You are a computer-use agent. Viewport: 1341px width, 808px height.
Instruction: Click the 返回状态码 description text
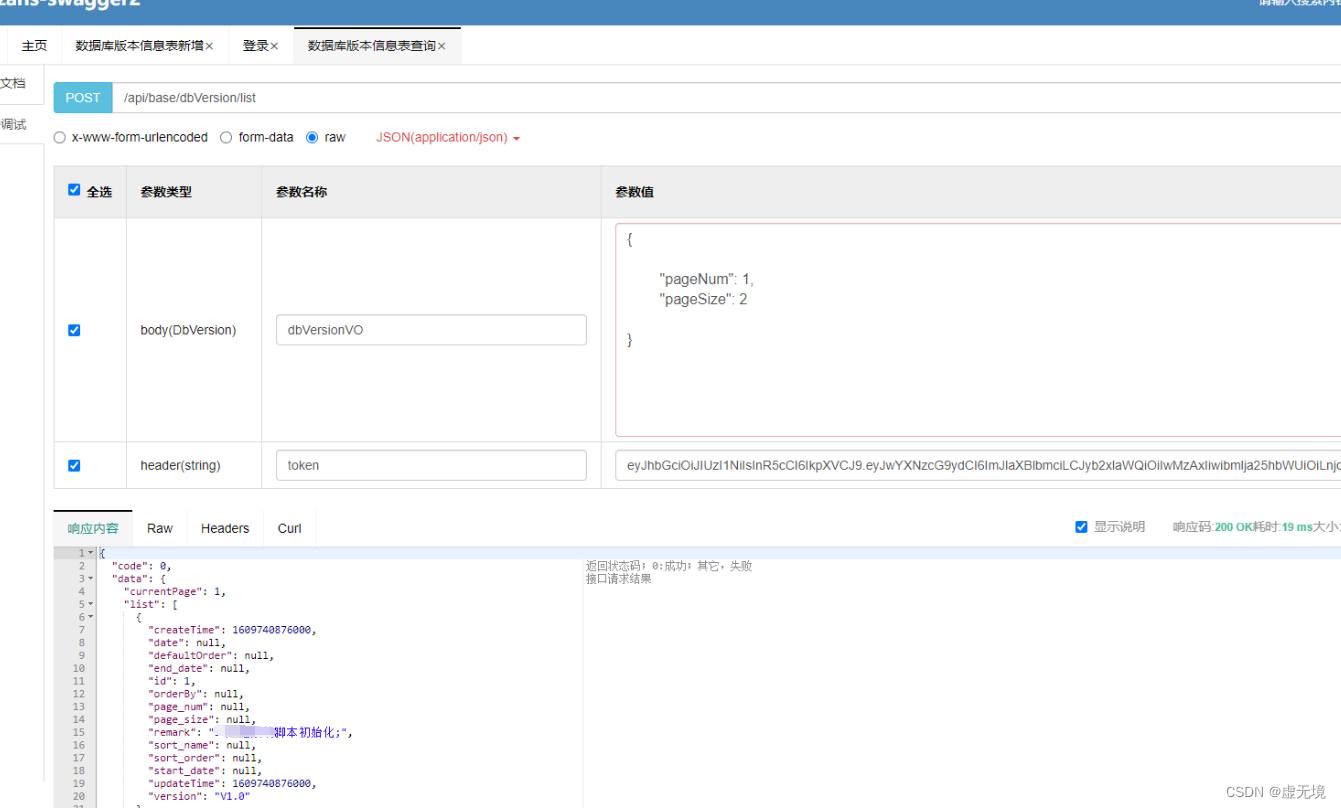[669, 566]
